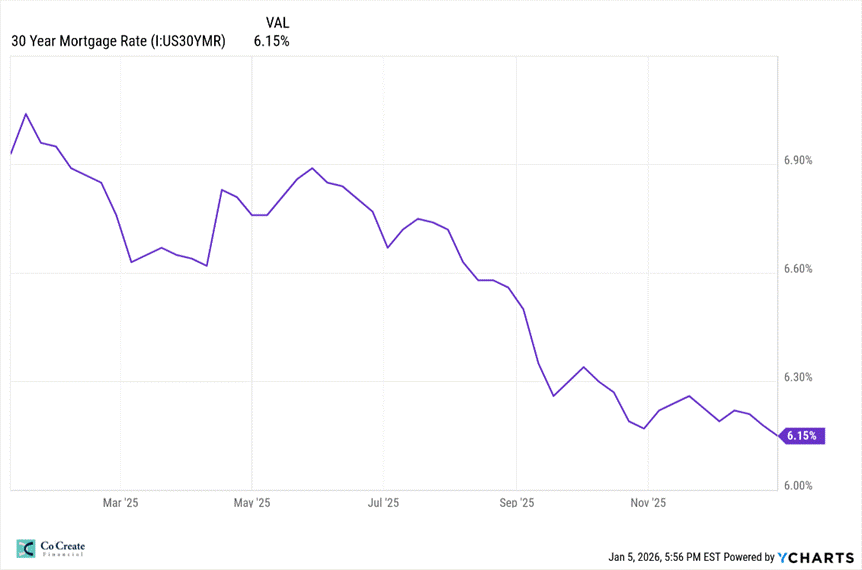862x570 pixels.
Task: Click the 6.90% y-axis label
Action: [798, 160]
